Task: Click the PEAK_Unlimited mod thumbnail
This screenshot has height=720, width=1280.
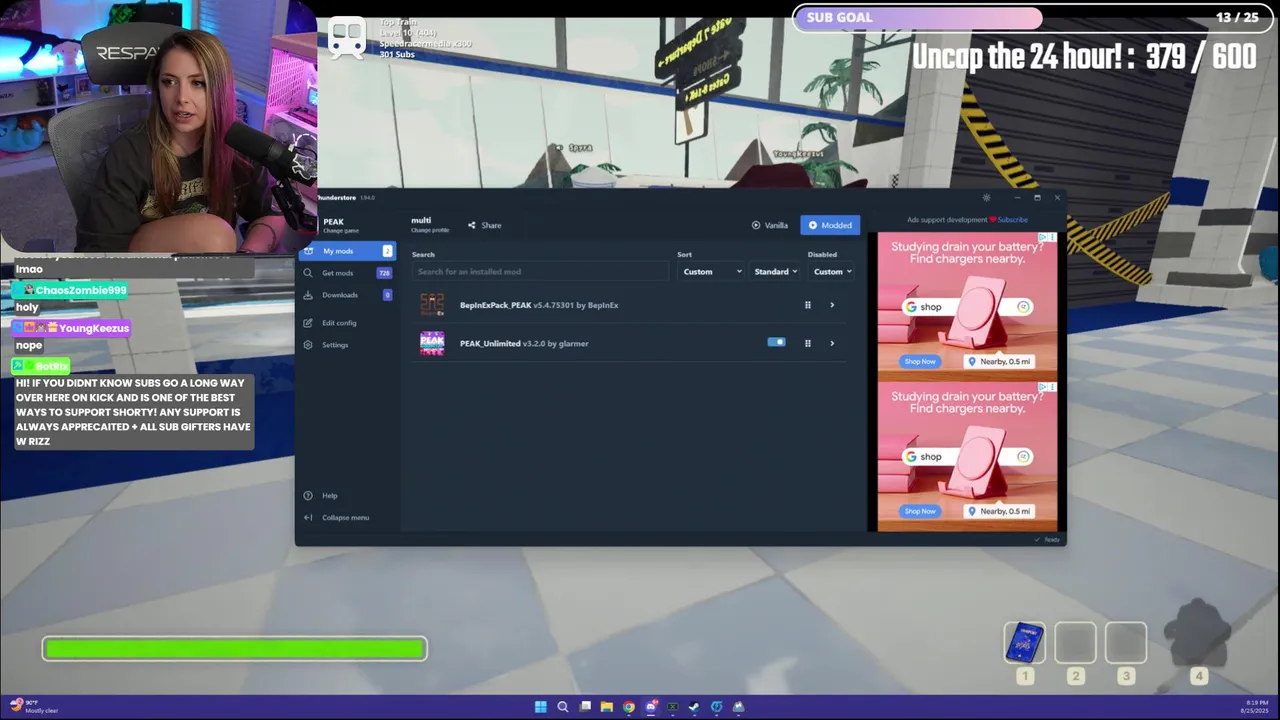Action: tap(432, 343)
